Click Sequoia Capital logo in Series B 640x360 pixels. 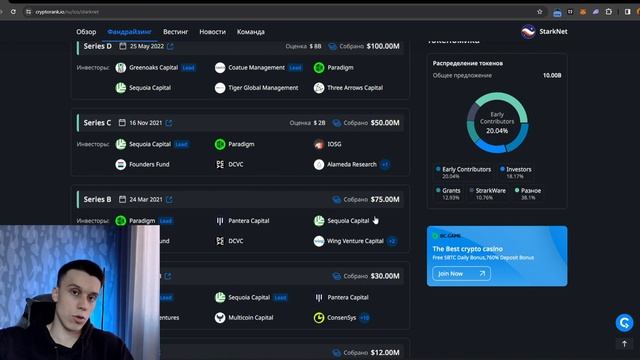[319, 221]
